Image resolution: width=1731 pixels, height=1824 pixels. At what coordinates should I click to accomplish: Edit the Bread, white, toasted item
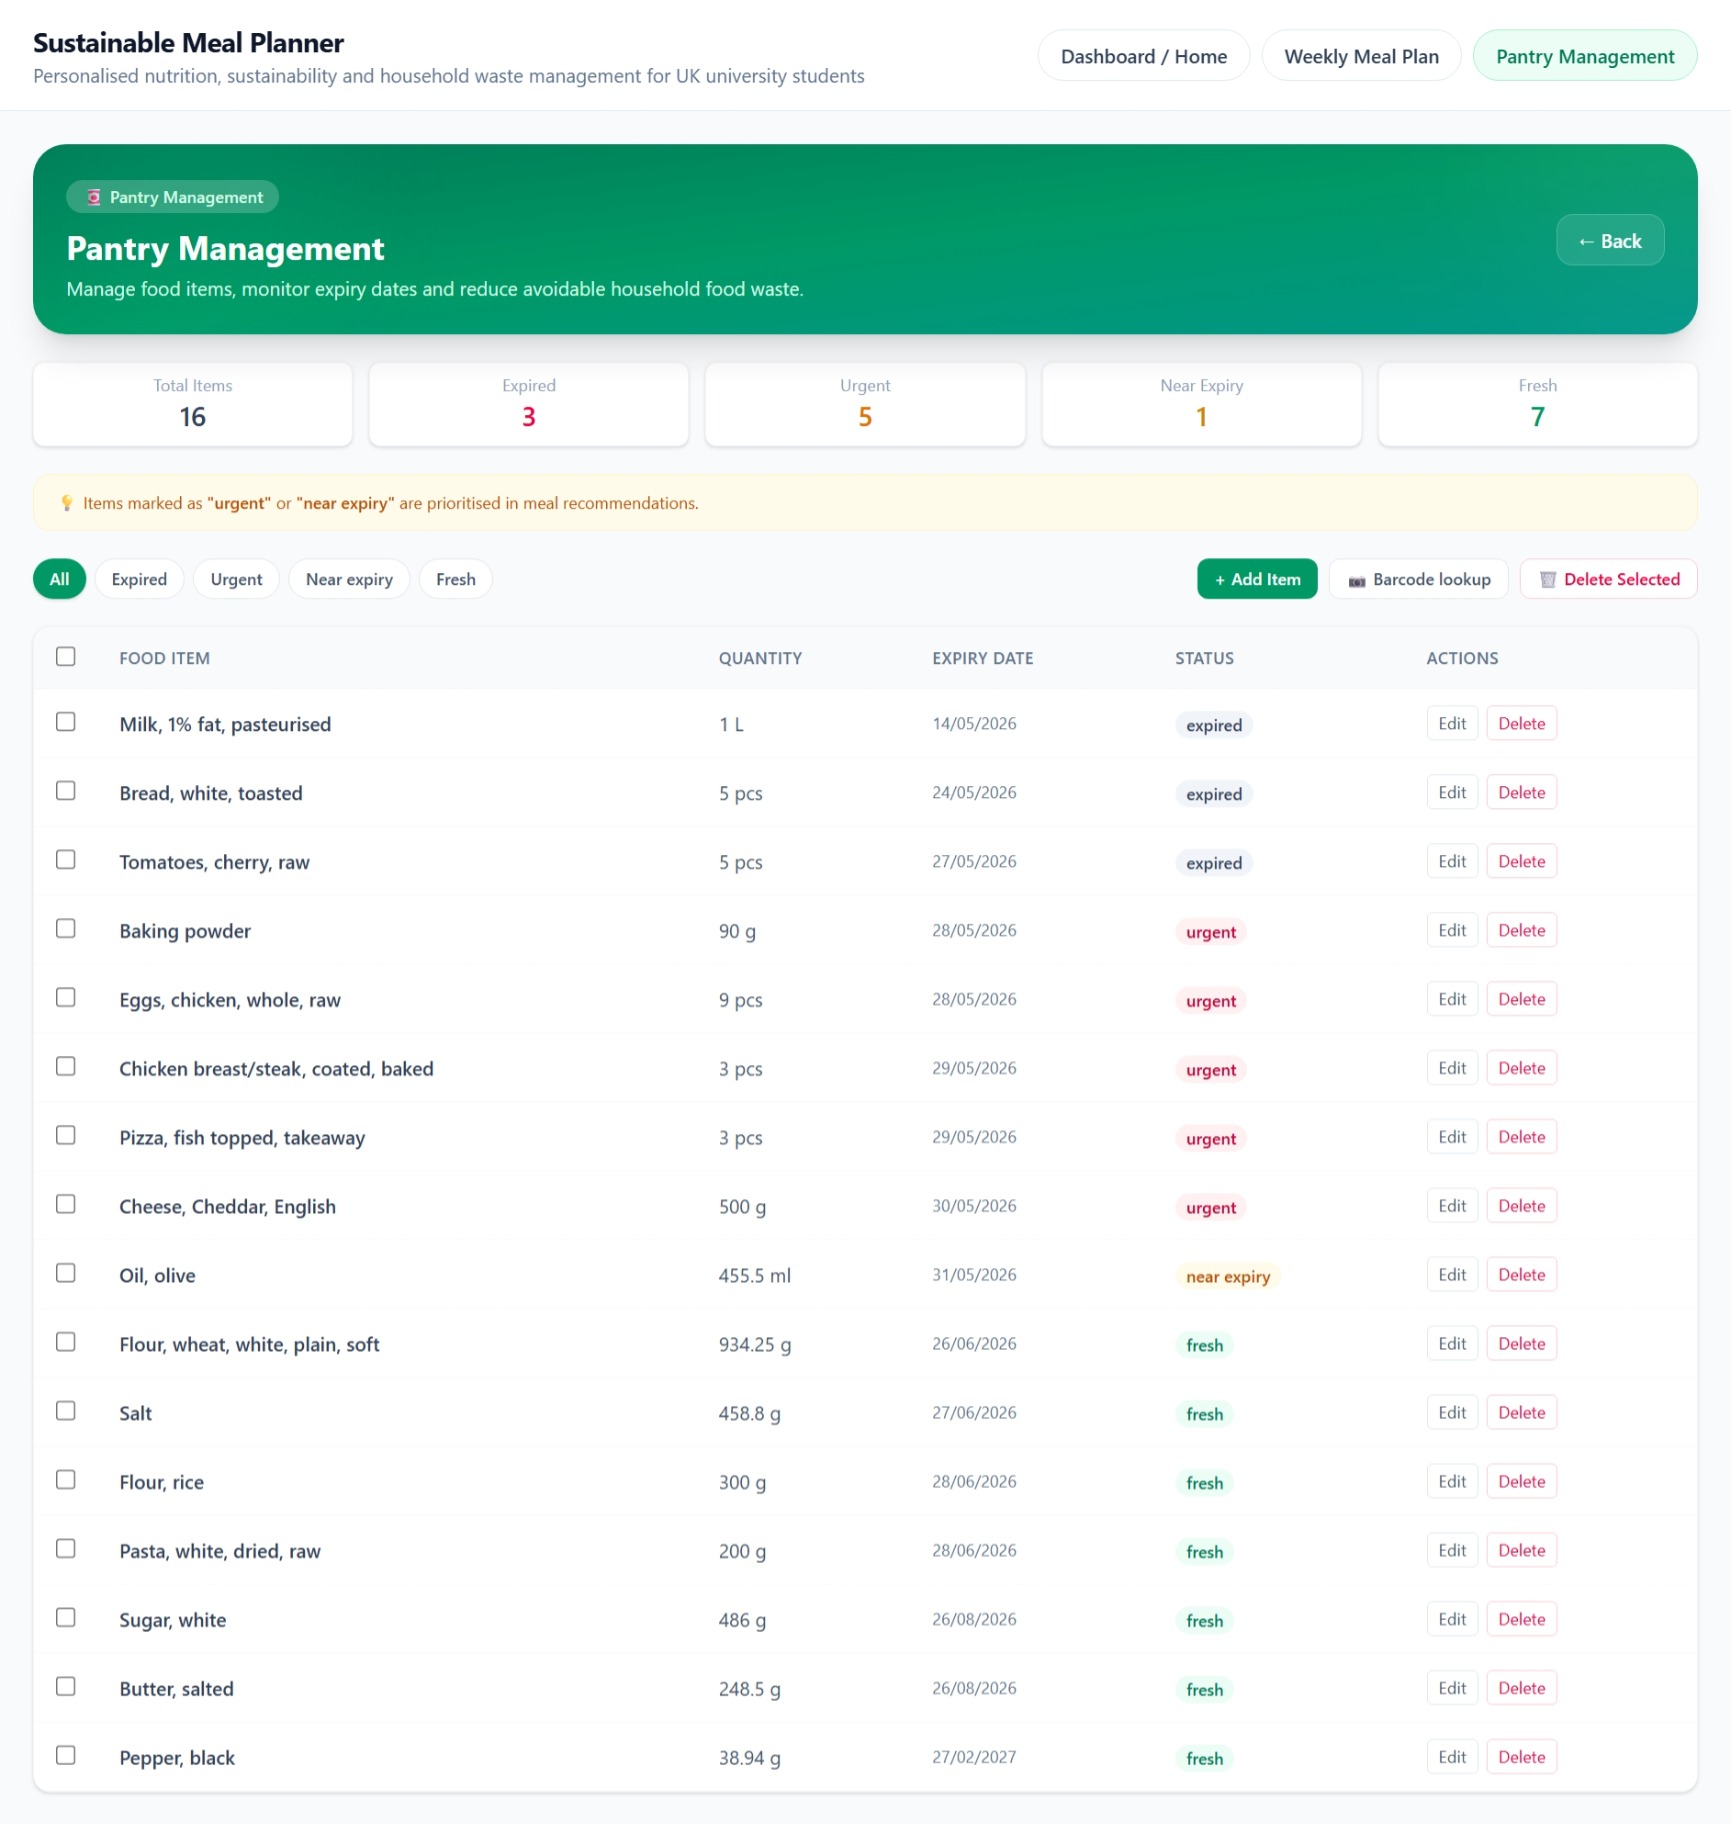tap(1452, 792)
